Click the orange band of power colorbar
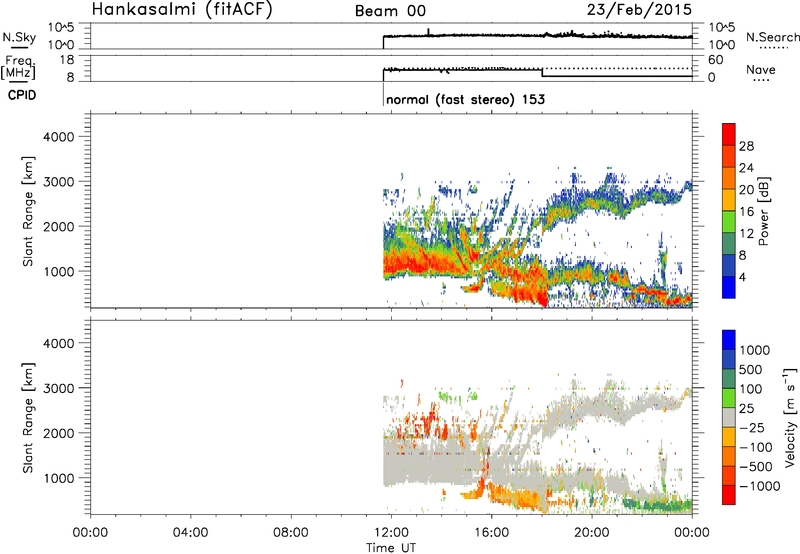 pyautogui.click(x=729, y=178)
